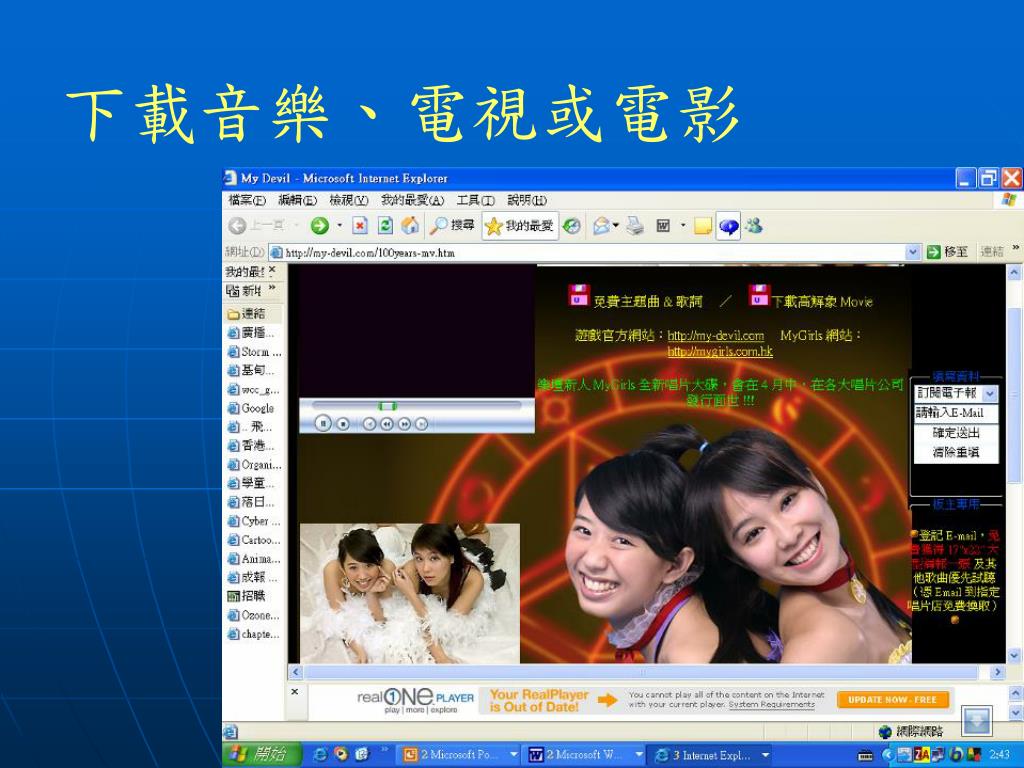Open the 2 Microsoft Word taskbar group
This screenshot has width=1024, height=768.
[x=584, y=755]
